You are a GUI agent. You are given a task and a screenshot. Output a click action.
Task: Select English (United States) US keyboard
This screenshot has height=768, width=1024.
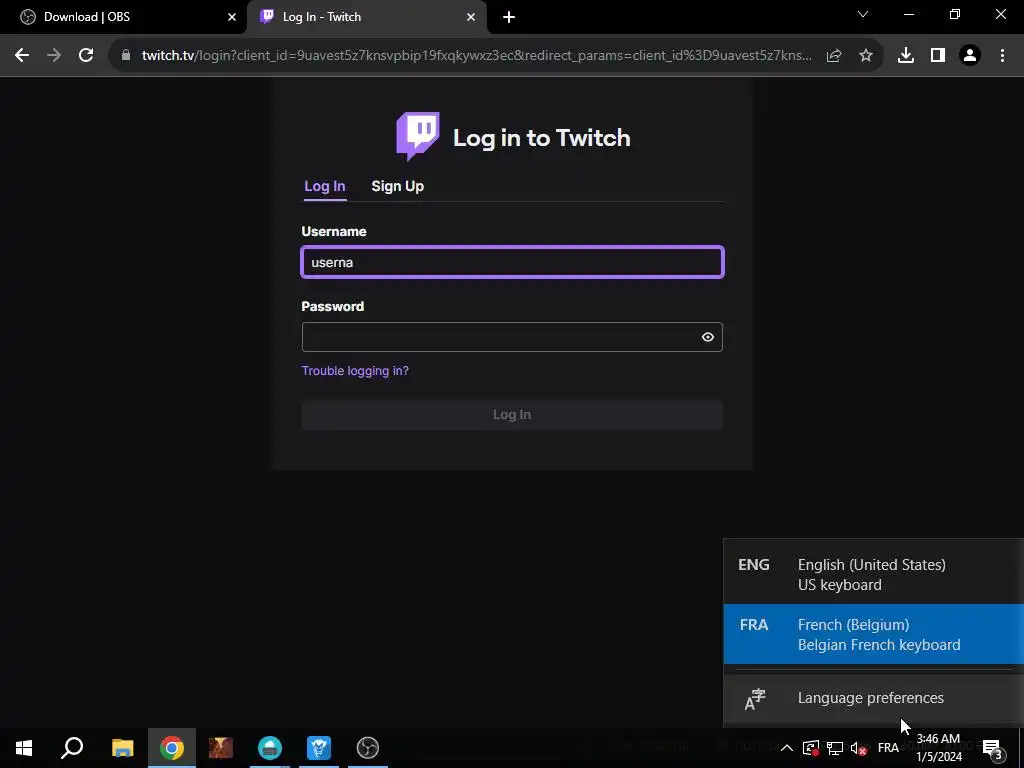pyautogui.click(x=874, y=574)
